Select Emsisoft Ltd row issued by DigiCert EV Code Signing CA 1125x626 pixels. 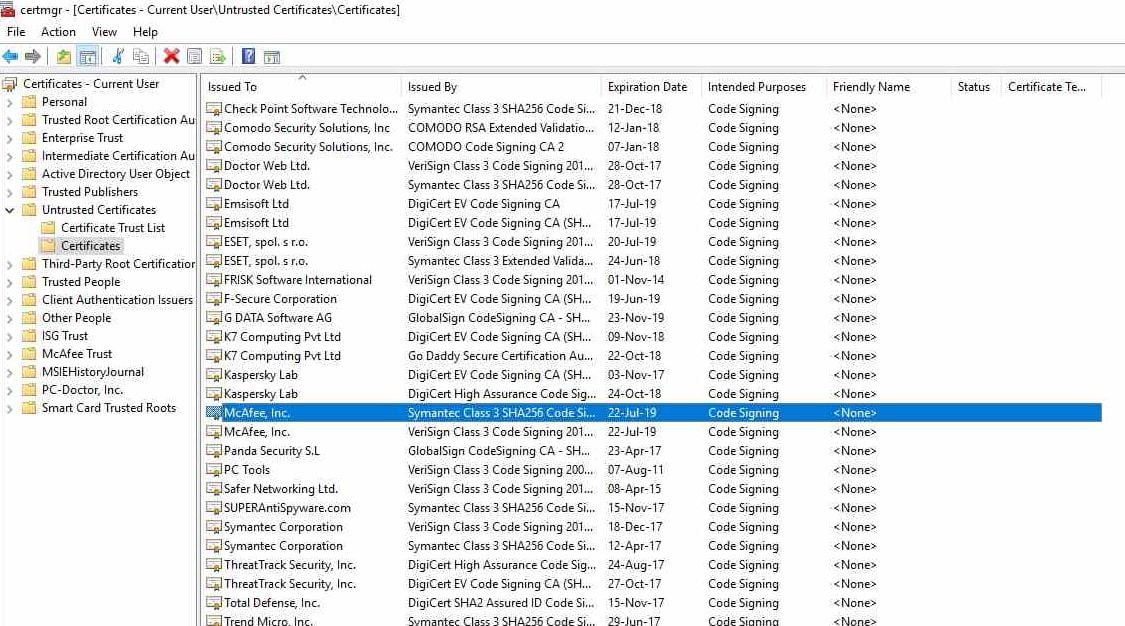click(x=653, y=204)
